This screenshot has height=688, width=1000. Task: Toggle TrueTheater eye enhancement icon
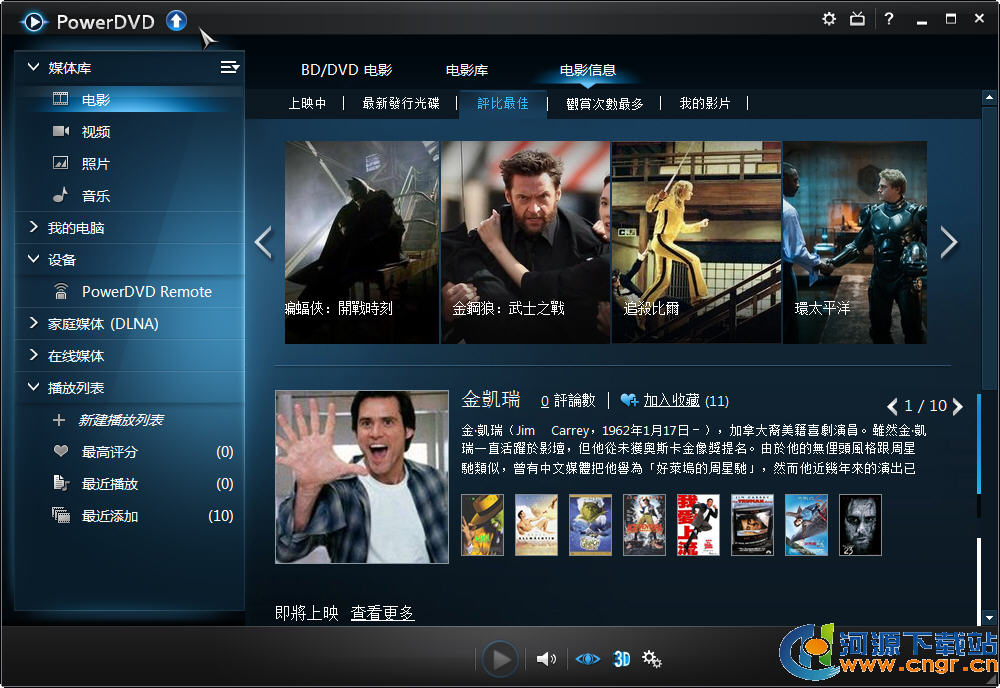coord(587,659)
